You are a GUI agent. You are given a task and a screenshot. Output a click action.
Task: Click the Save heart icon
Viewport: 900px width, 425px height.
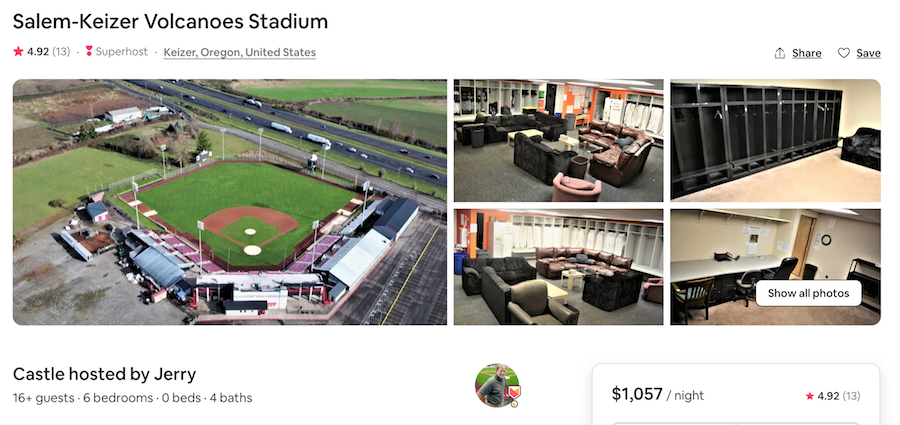843,53
